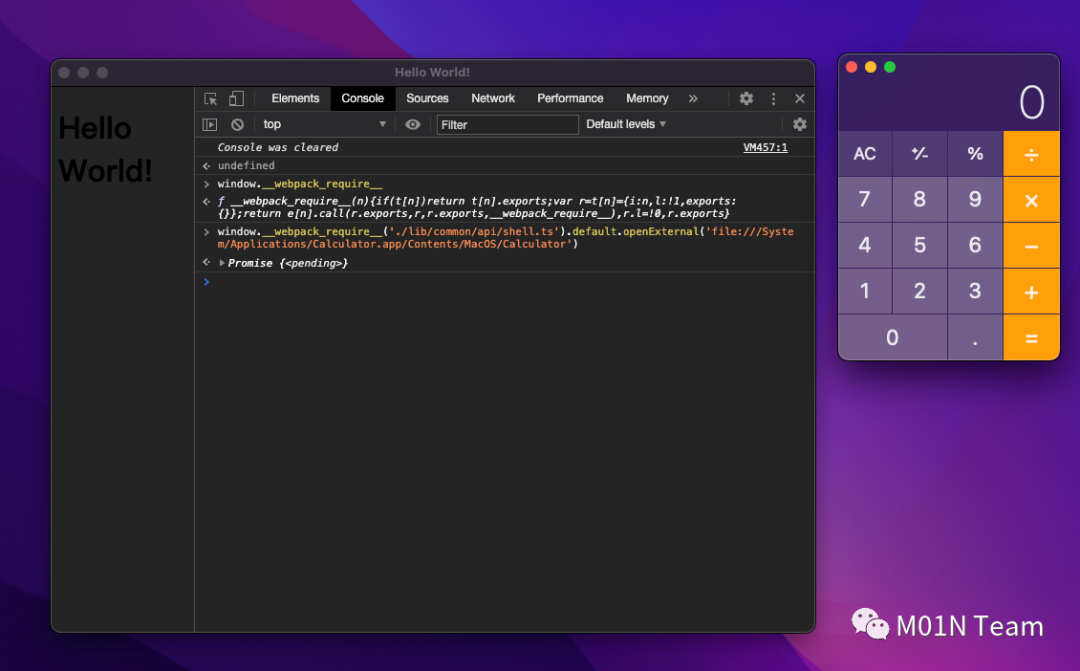The height and width of the screenshot is (671, 1080).
Task: Click the Hello World! window title bar
Action: pos(433,72)
